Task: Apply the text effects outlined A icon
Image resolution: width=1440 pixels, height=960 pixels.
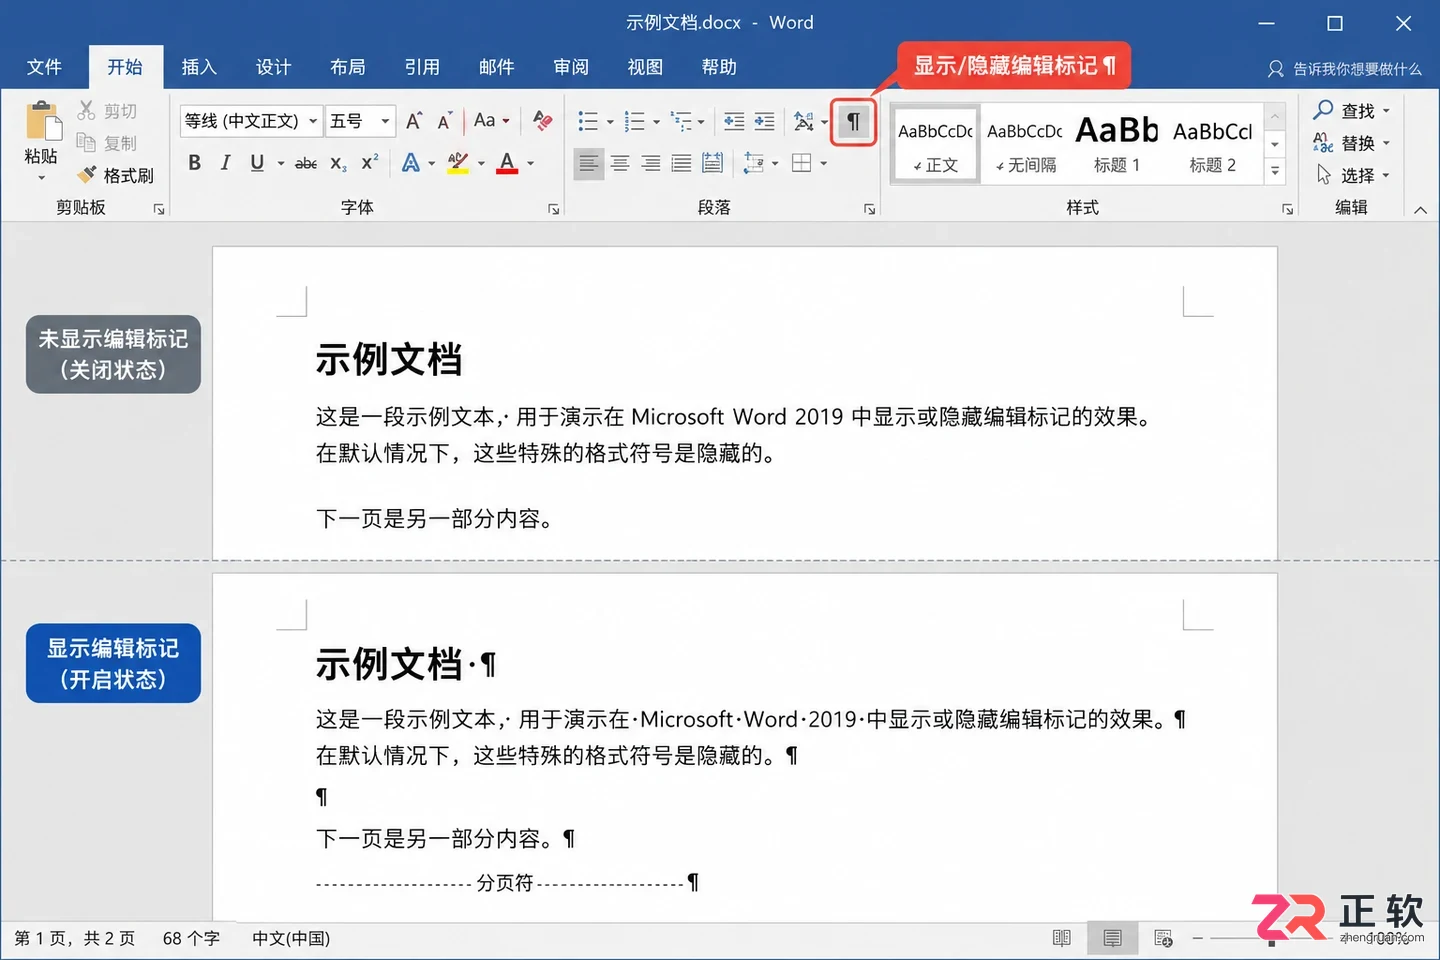Action: click(x=410, y=163)
